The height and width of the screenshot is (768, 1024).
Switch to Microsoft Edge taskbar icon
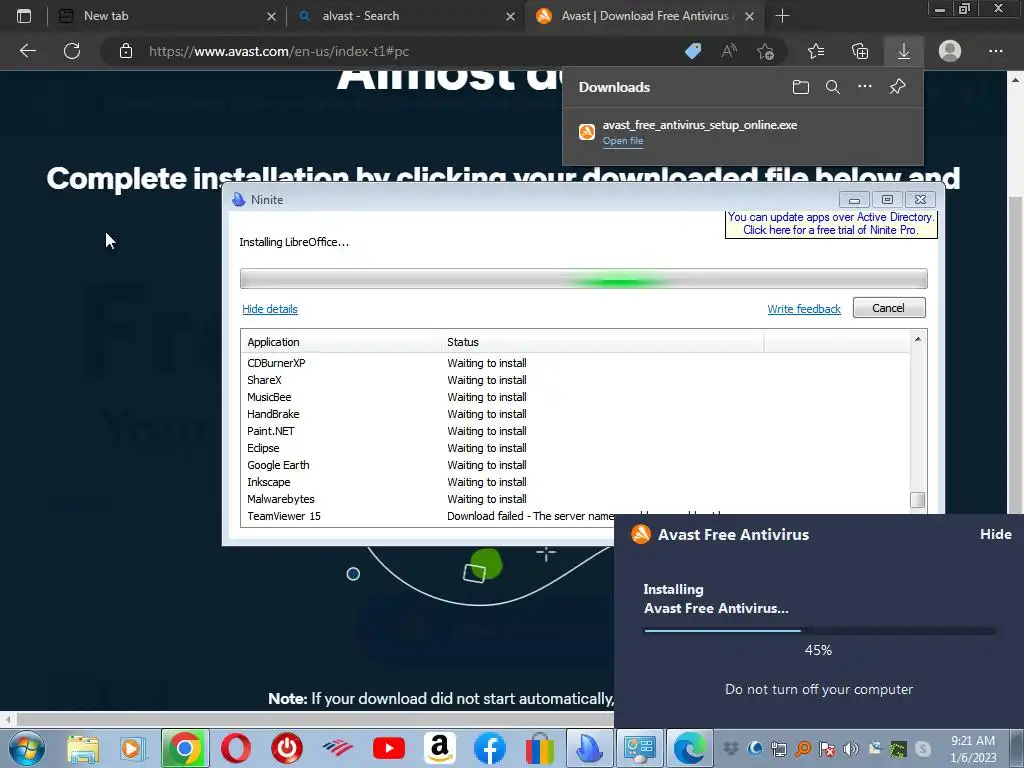click(689, 748)
